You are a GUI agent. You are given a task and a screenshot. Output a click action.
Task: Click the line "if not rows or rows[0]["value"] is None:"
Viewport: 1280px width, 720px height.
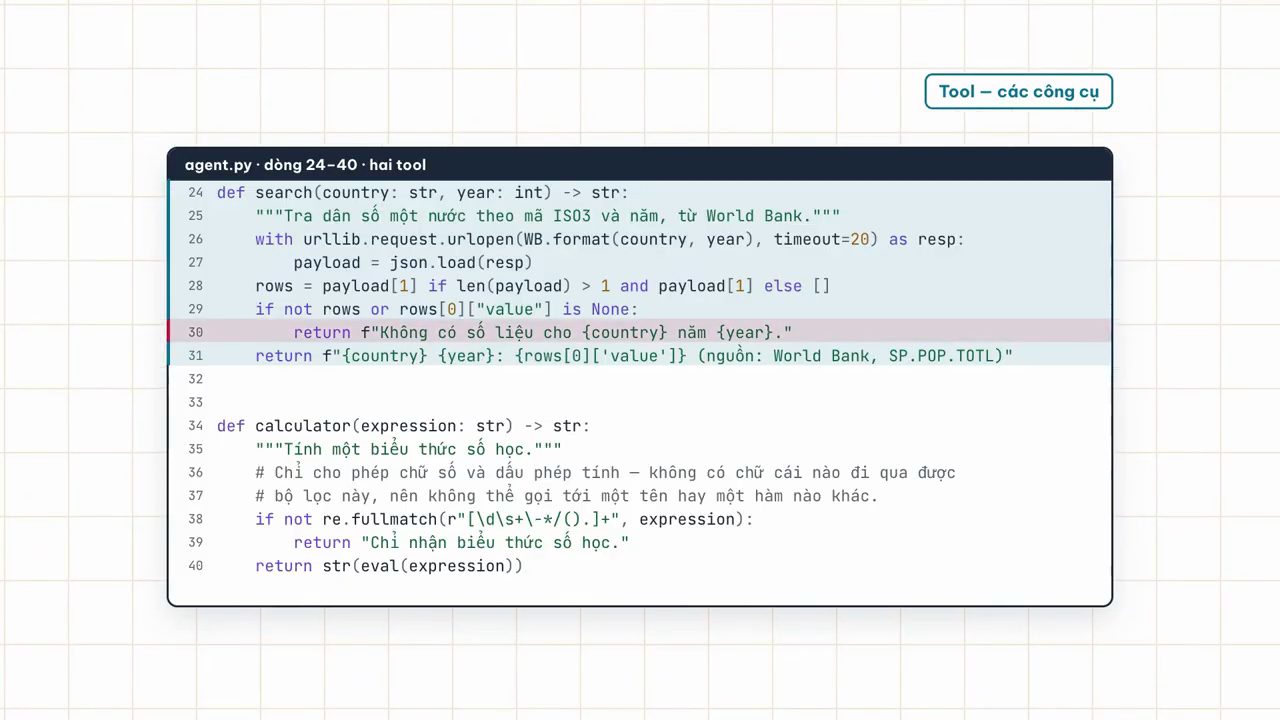pos(446,309)
